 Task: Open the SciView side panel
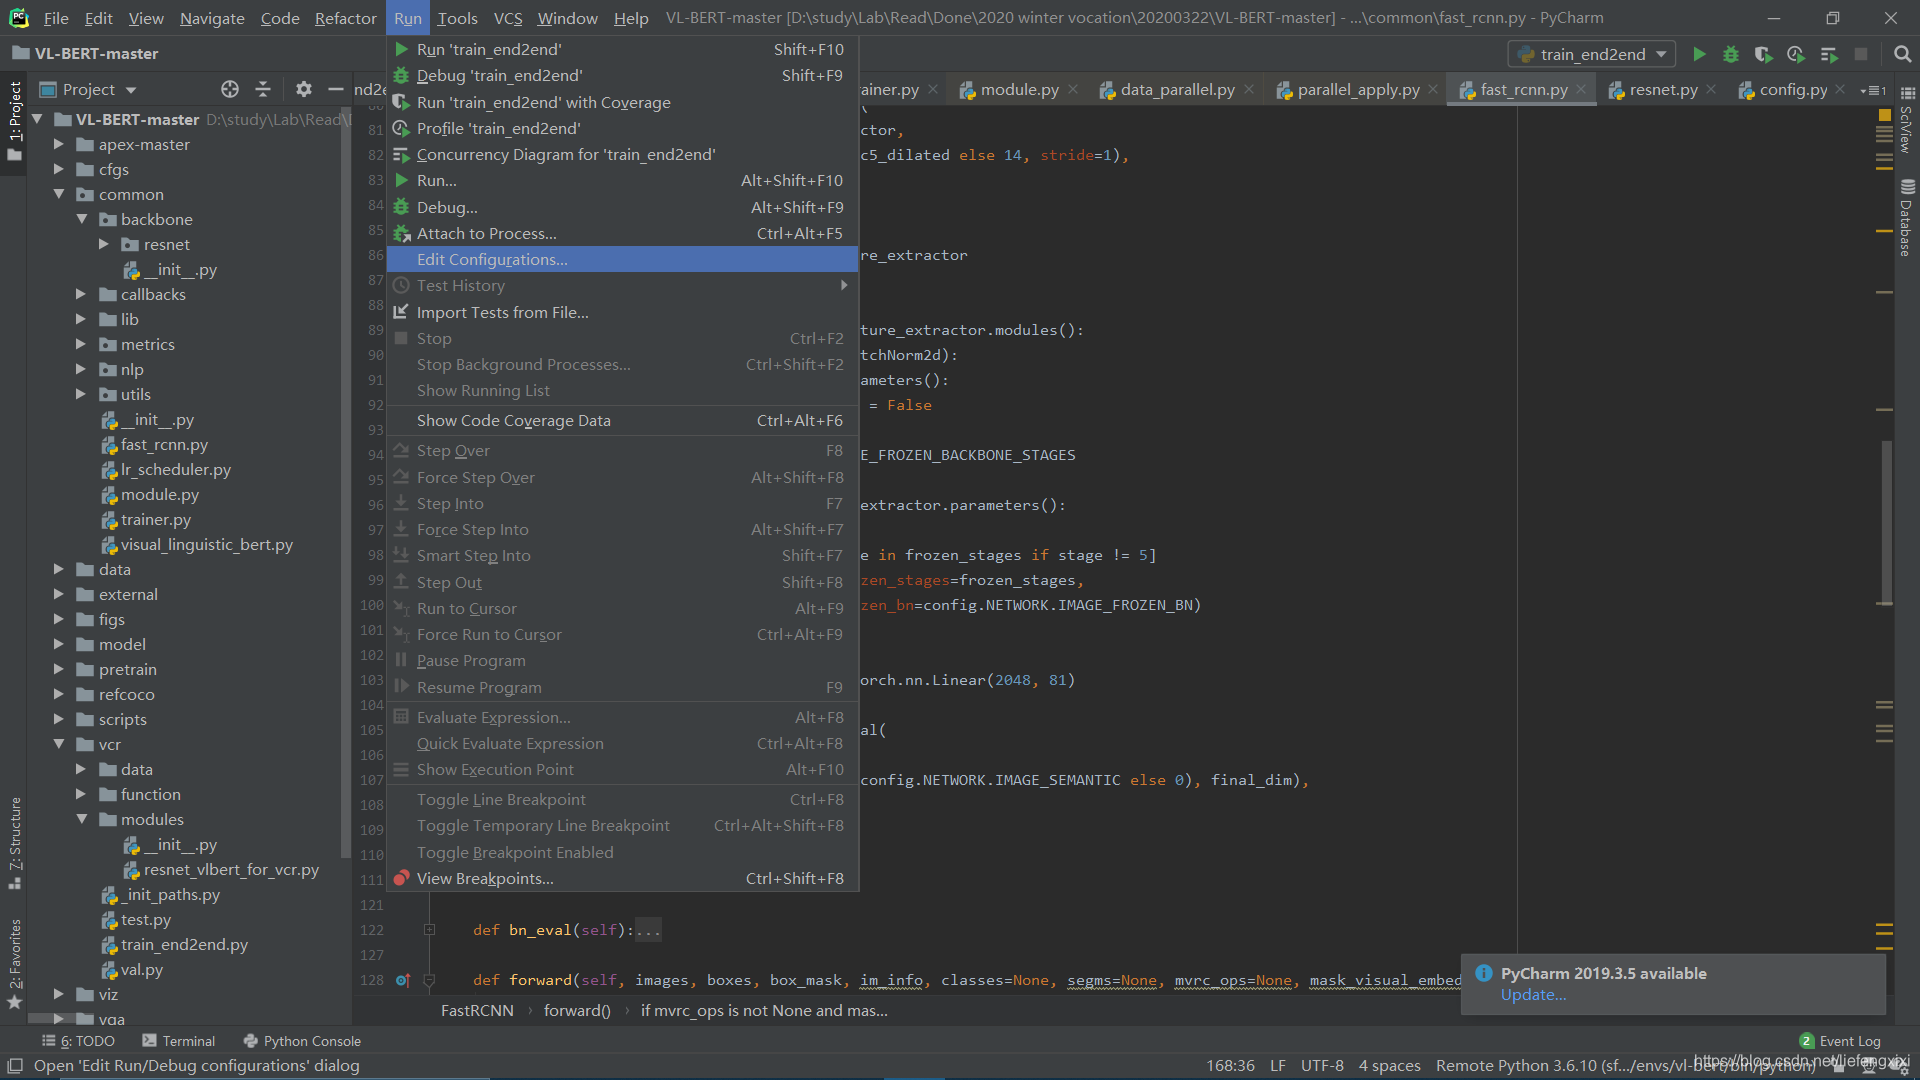pos(1906,118)
